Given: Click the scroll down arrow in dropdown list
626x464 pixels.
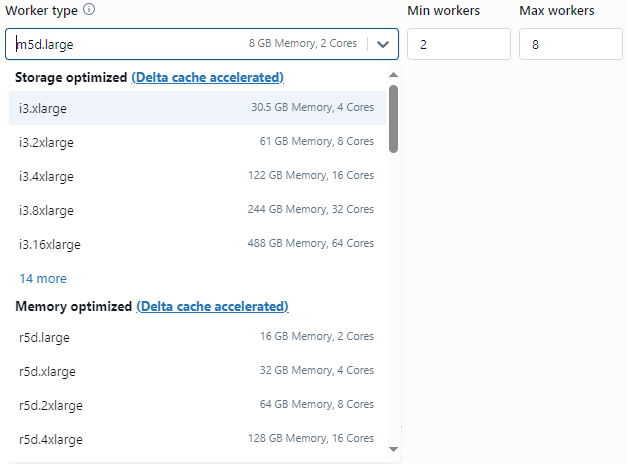Looking at the screenshot, I should point(393,450).
